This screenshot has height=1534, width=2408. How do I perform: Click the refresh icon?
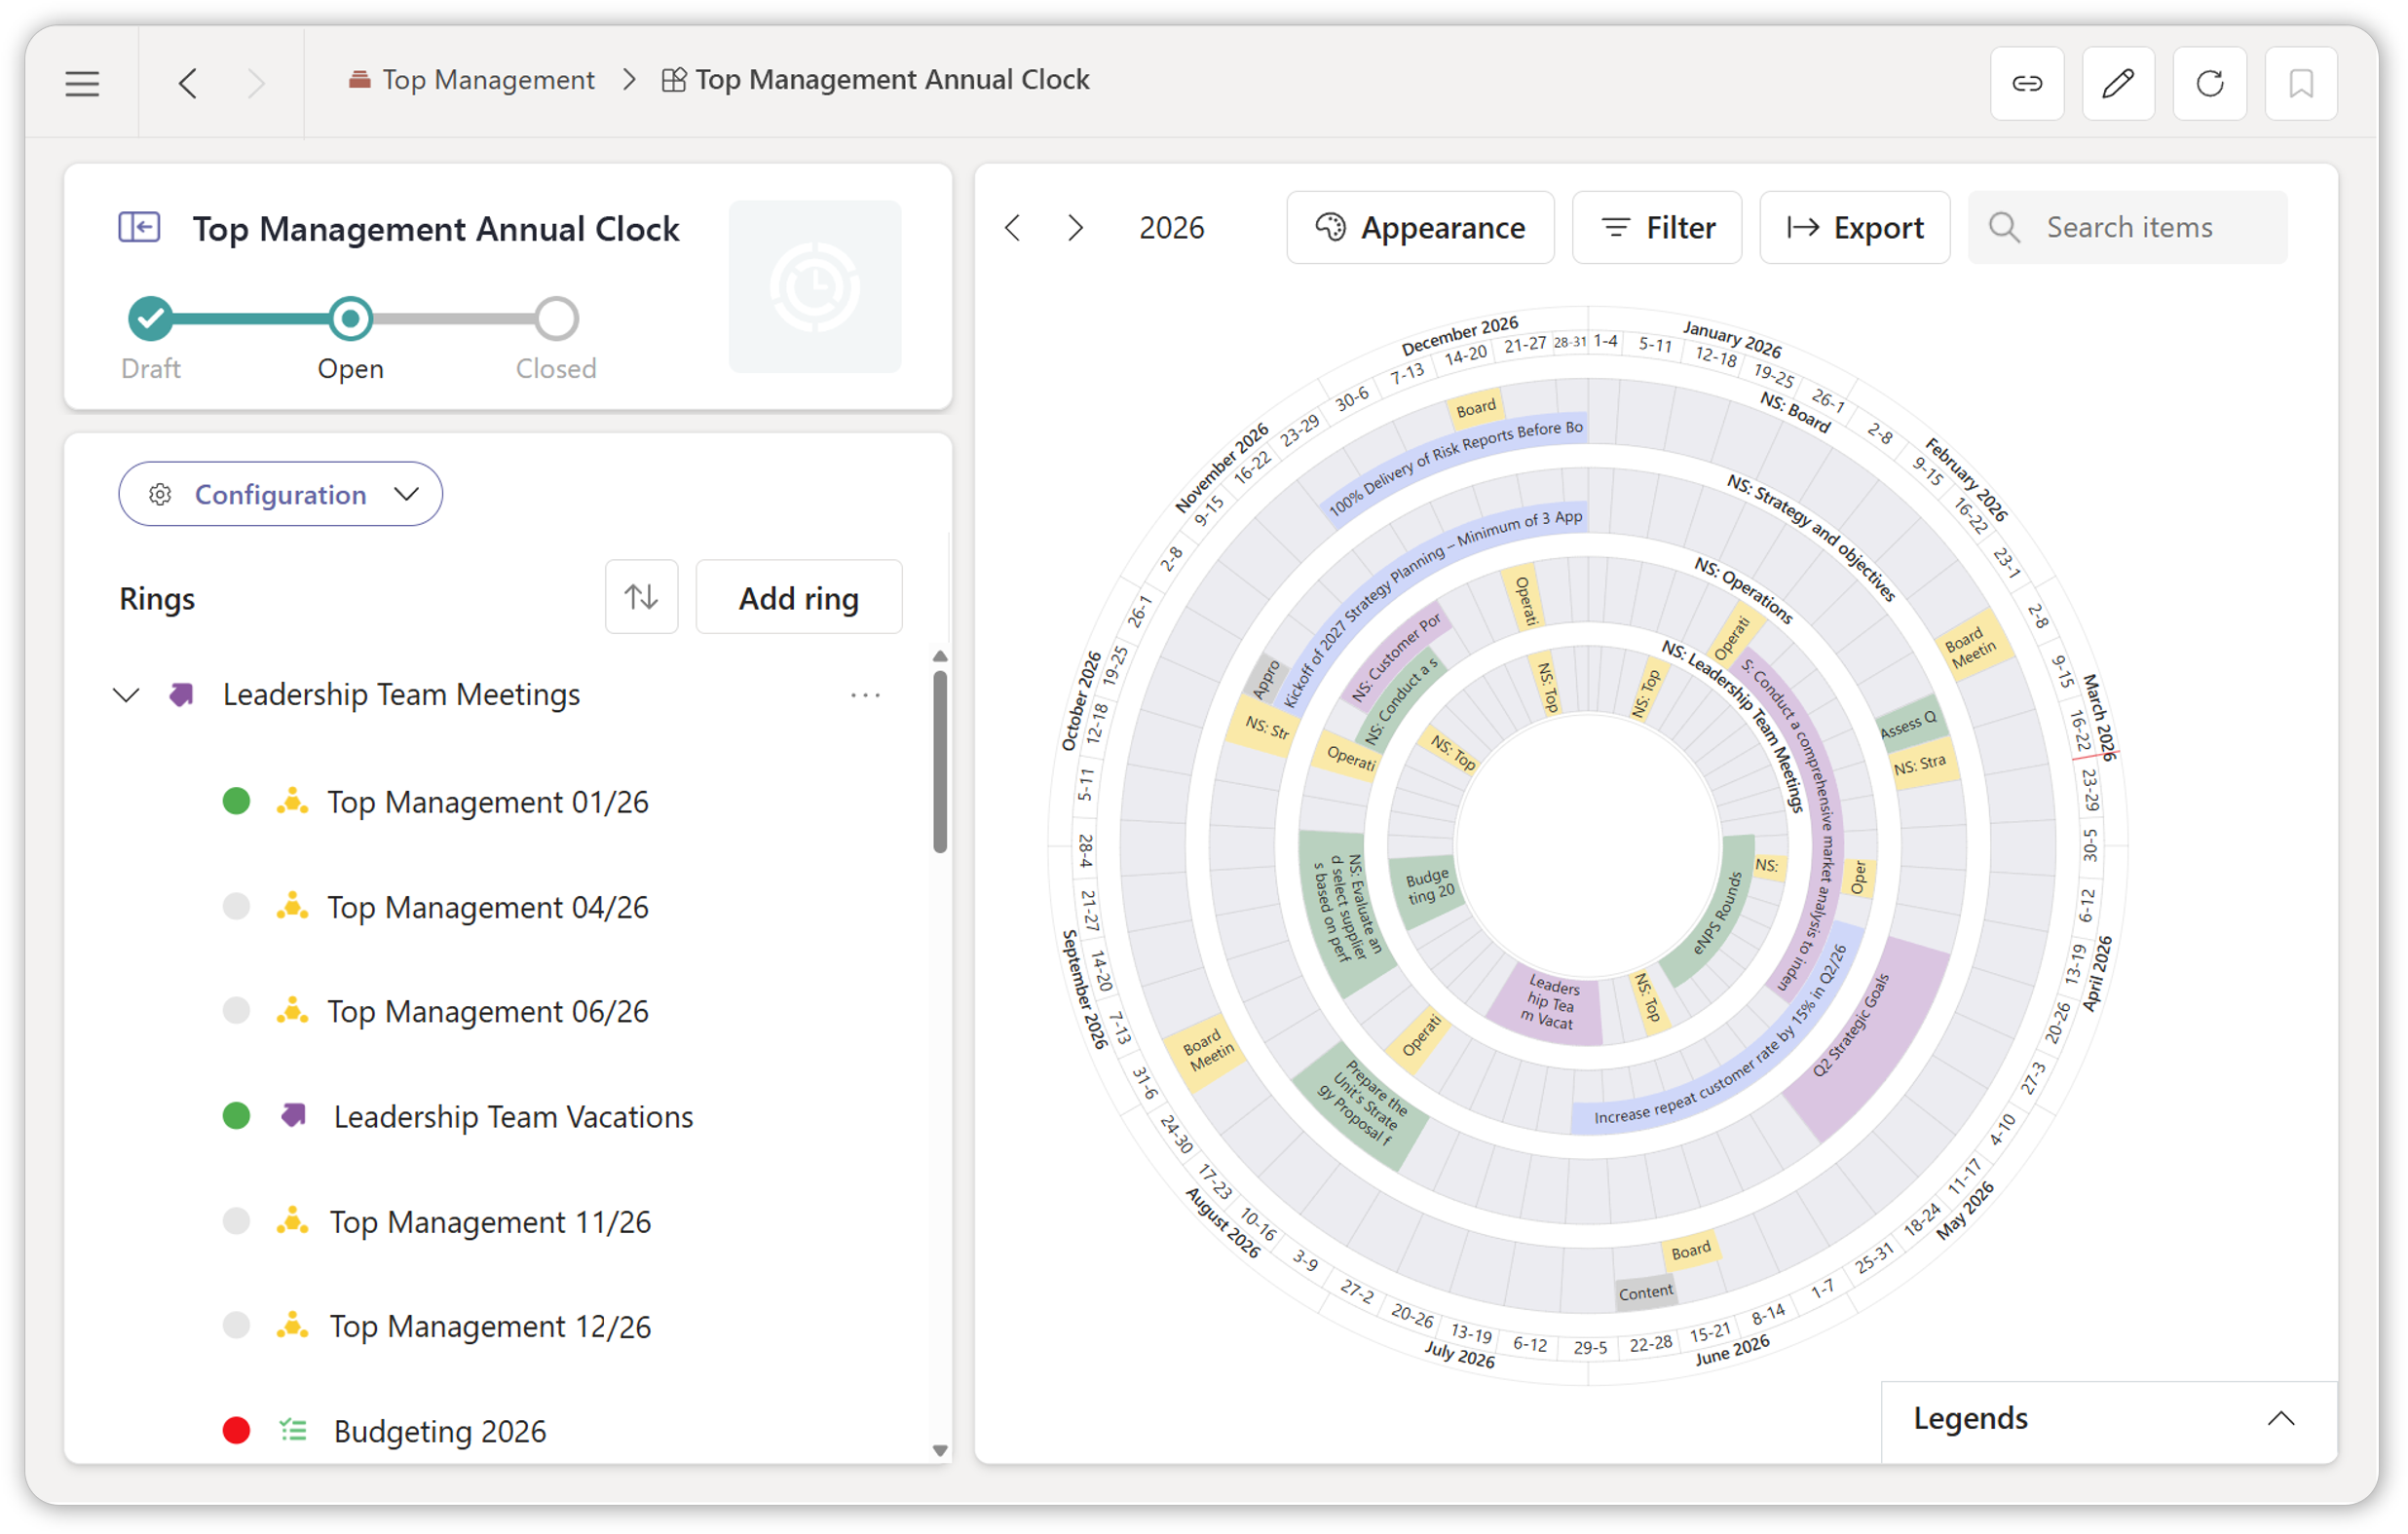pyautogui.click(x=2209, y=83)
